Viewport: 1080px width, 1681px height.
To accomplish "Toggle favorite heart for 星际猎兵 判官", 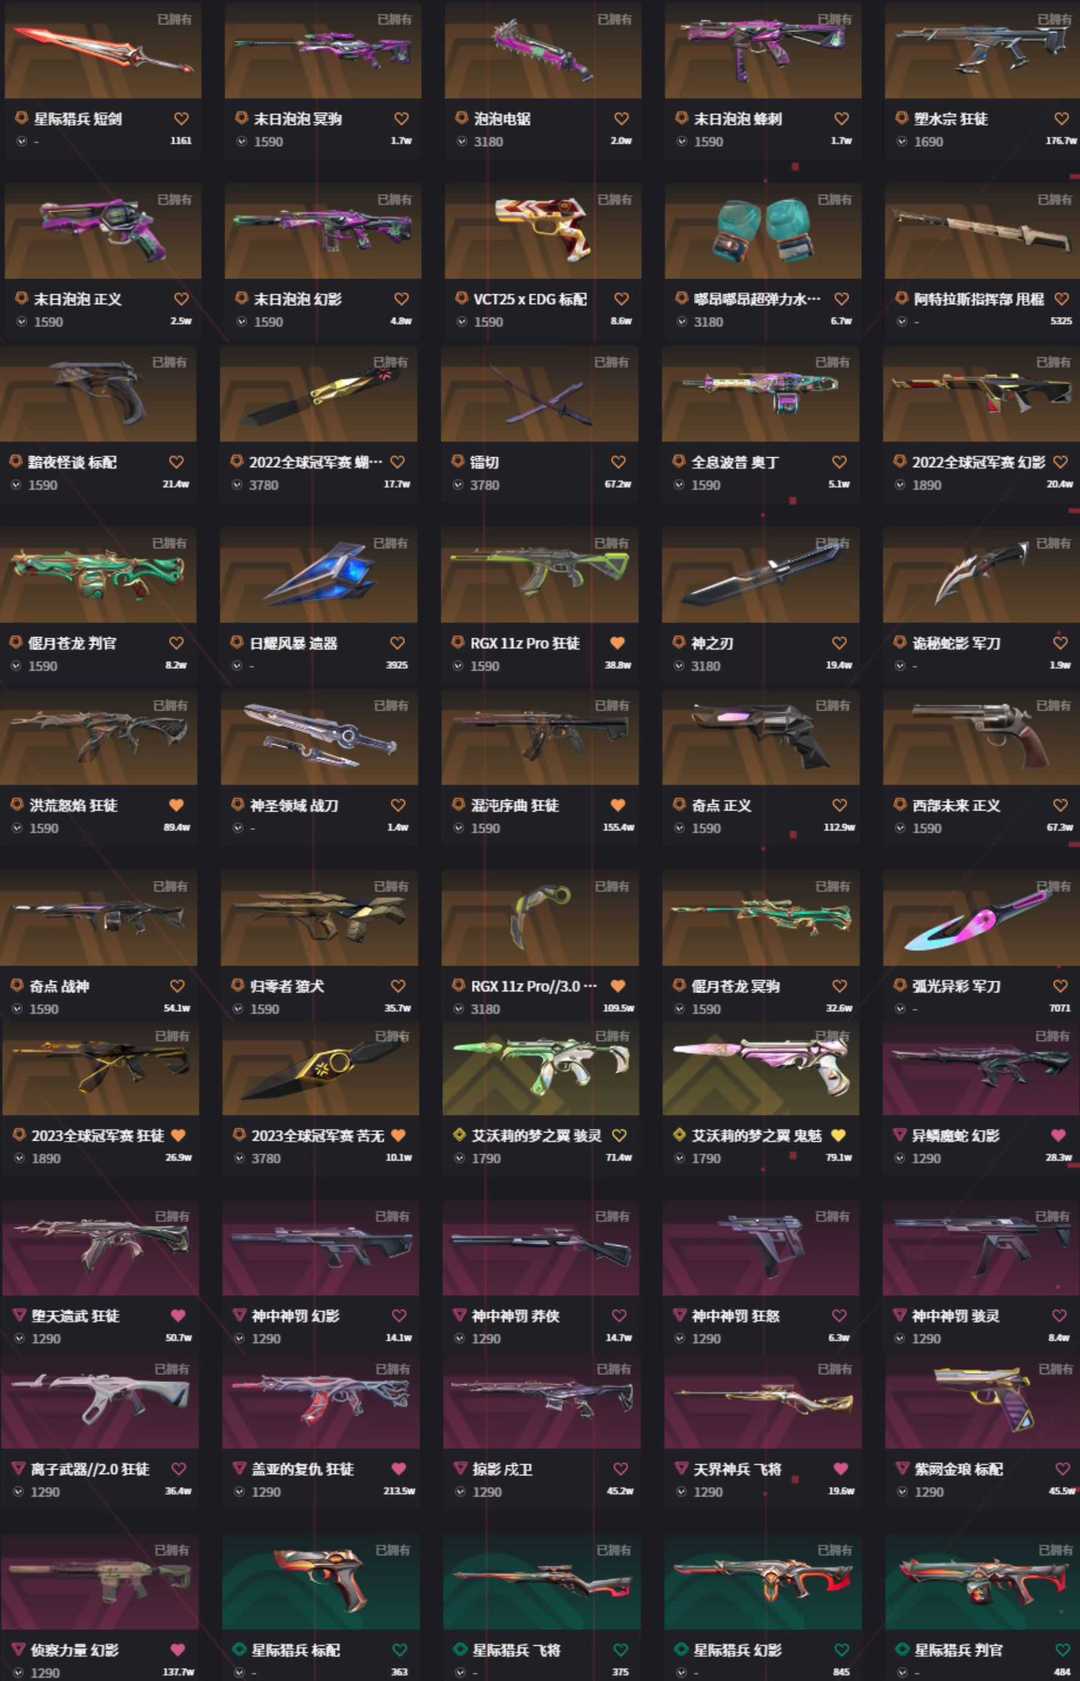I will tap(1061, 1650).
